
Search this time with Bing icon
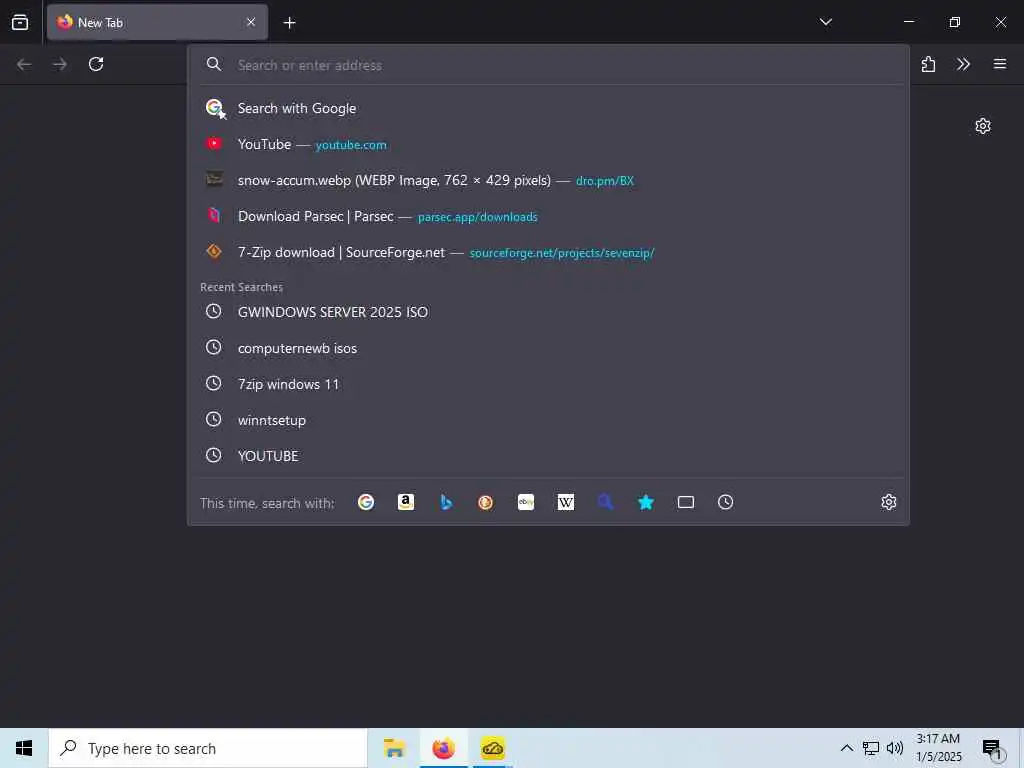pyautogui.click(x=446, y=502)
